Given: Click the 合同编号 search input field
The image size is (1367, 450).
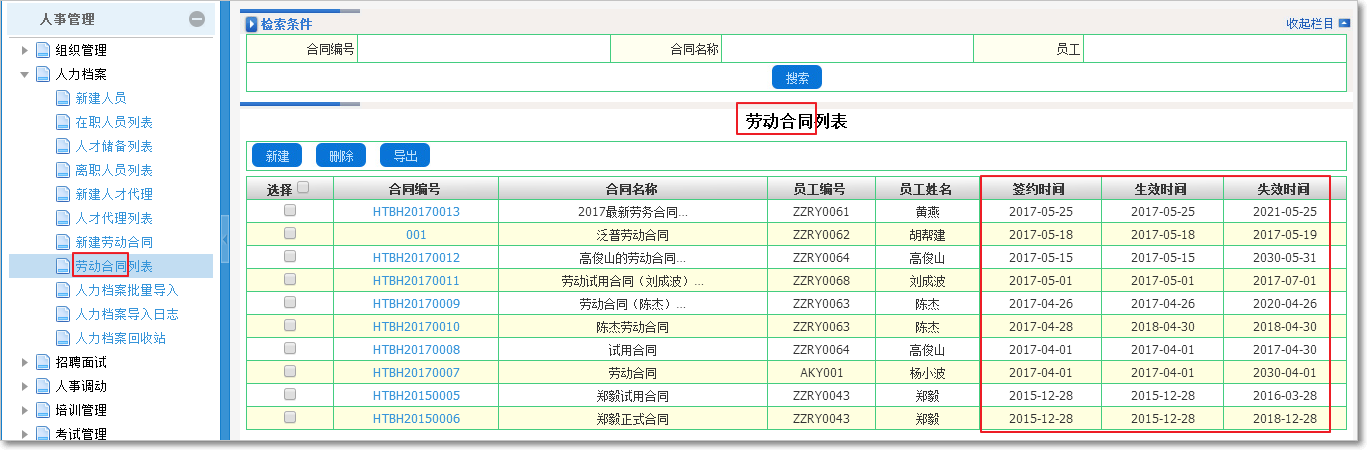Looking at the screenshot, I should pyautogui.click(x=484, y=48).
